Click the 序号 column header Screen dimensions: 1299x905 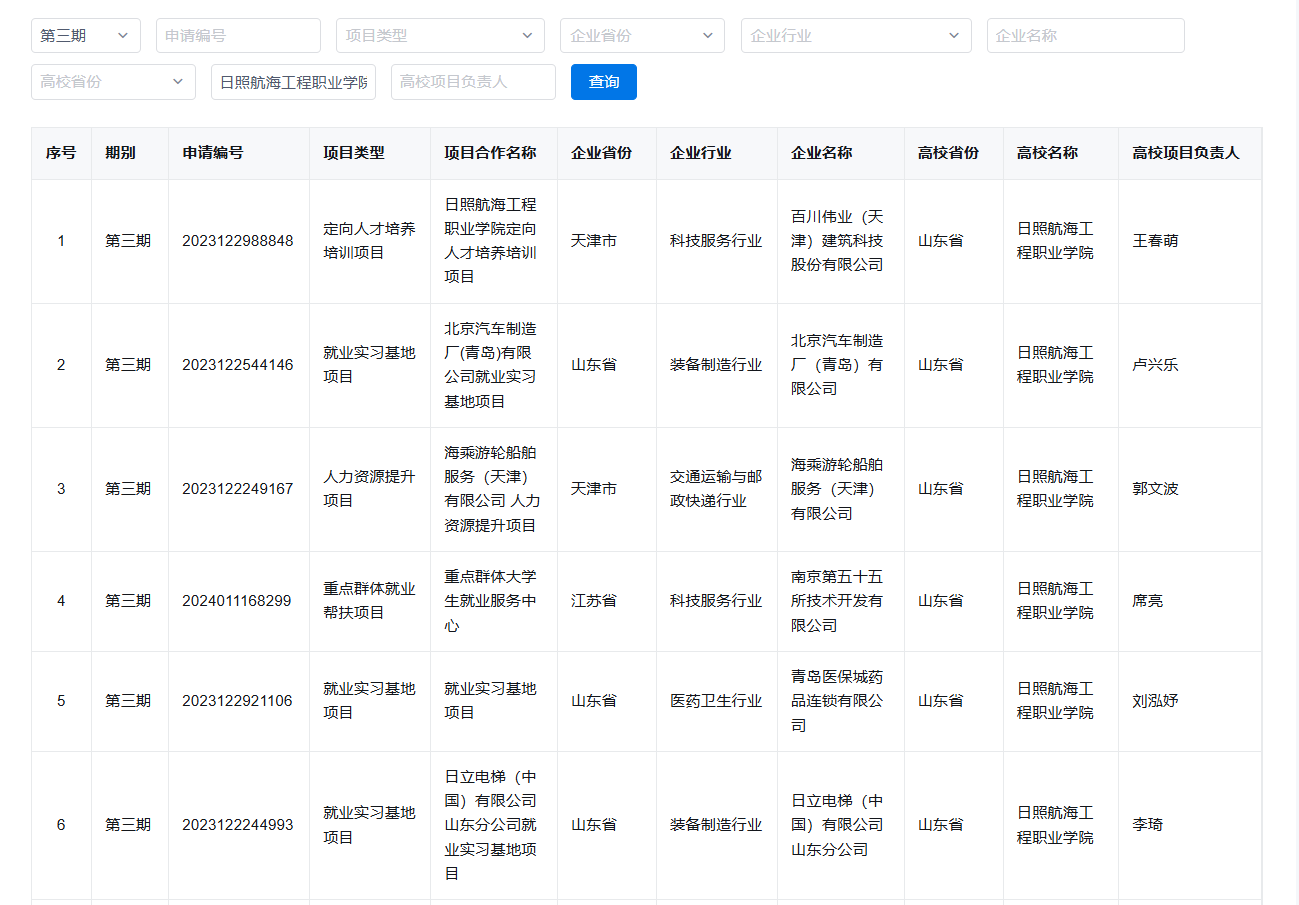[61, 153]
